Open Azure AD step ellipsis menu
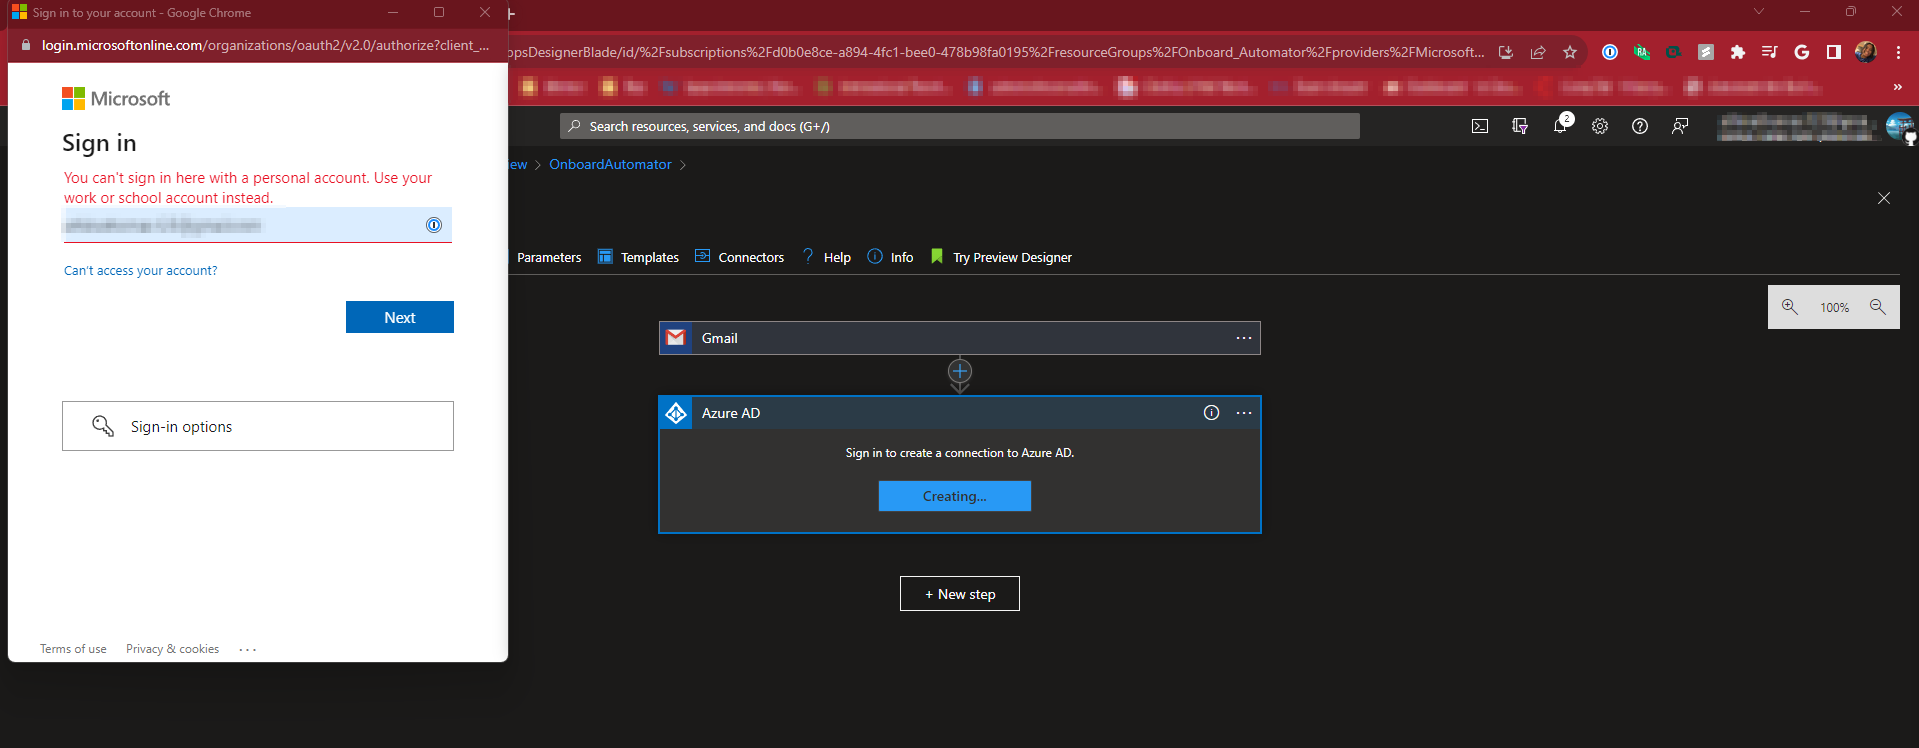The height and width of the screenshot is (748, 1919). point(1244,413)
